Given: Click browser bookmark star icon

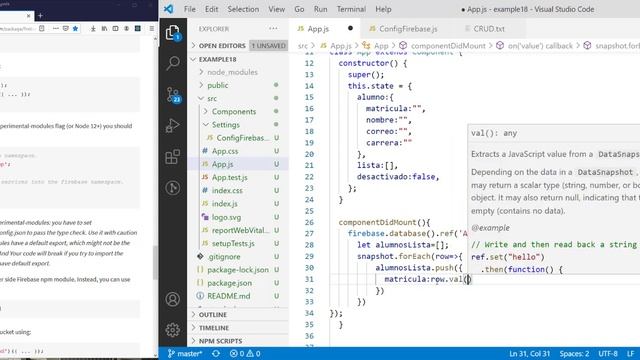Looking at the screenshot, I should tap(76, 29).
